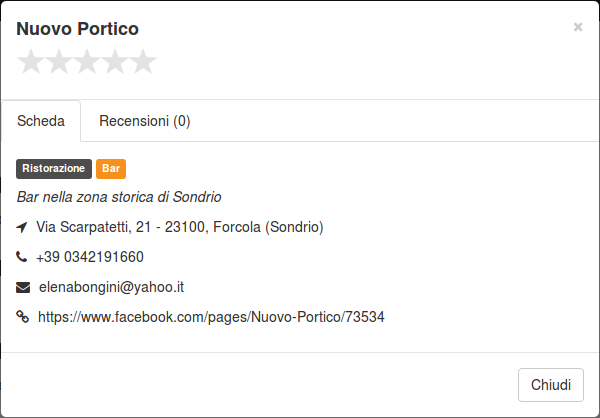The width and height of the screenshot is (600, 418).
Task: Open the Recensioni (0) tab
Action: point(145,121)
